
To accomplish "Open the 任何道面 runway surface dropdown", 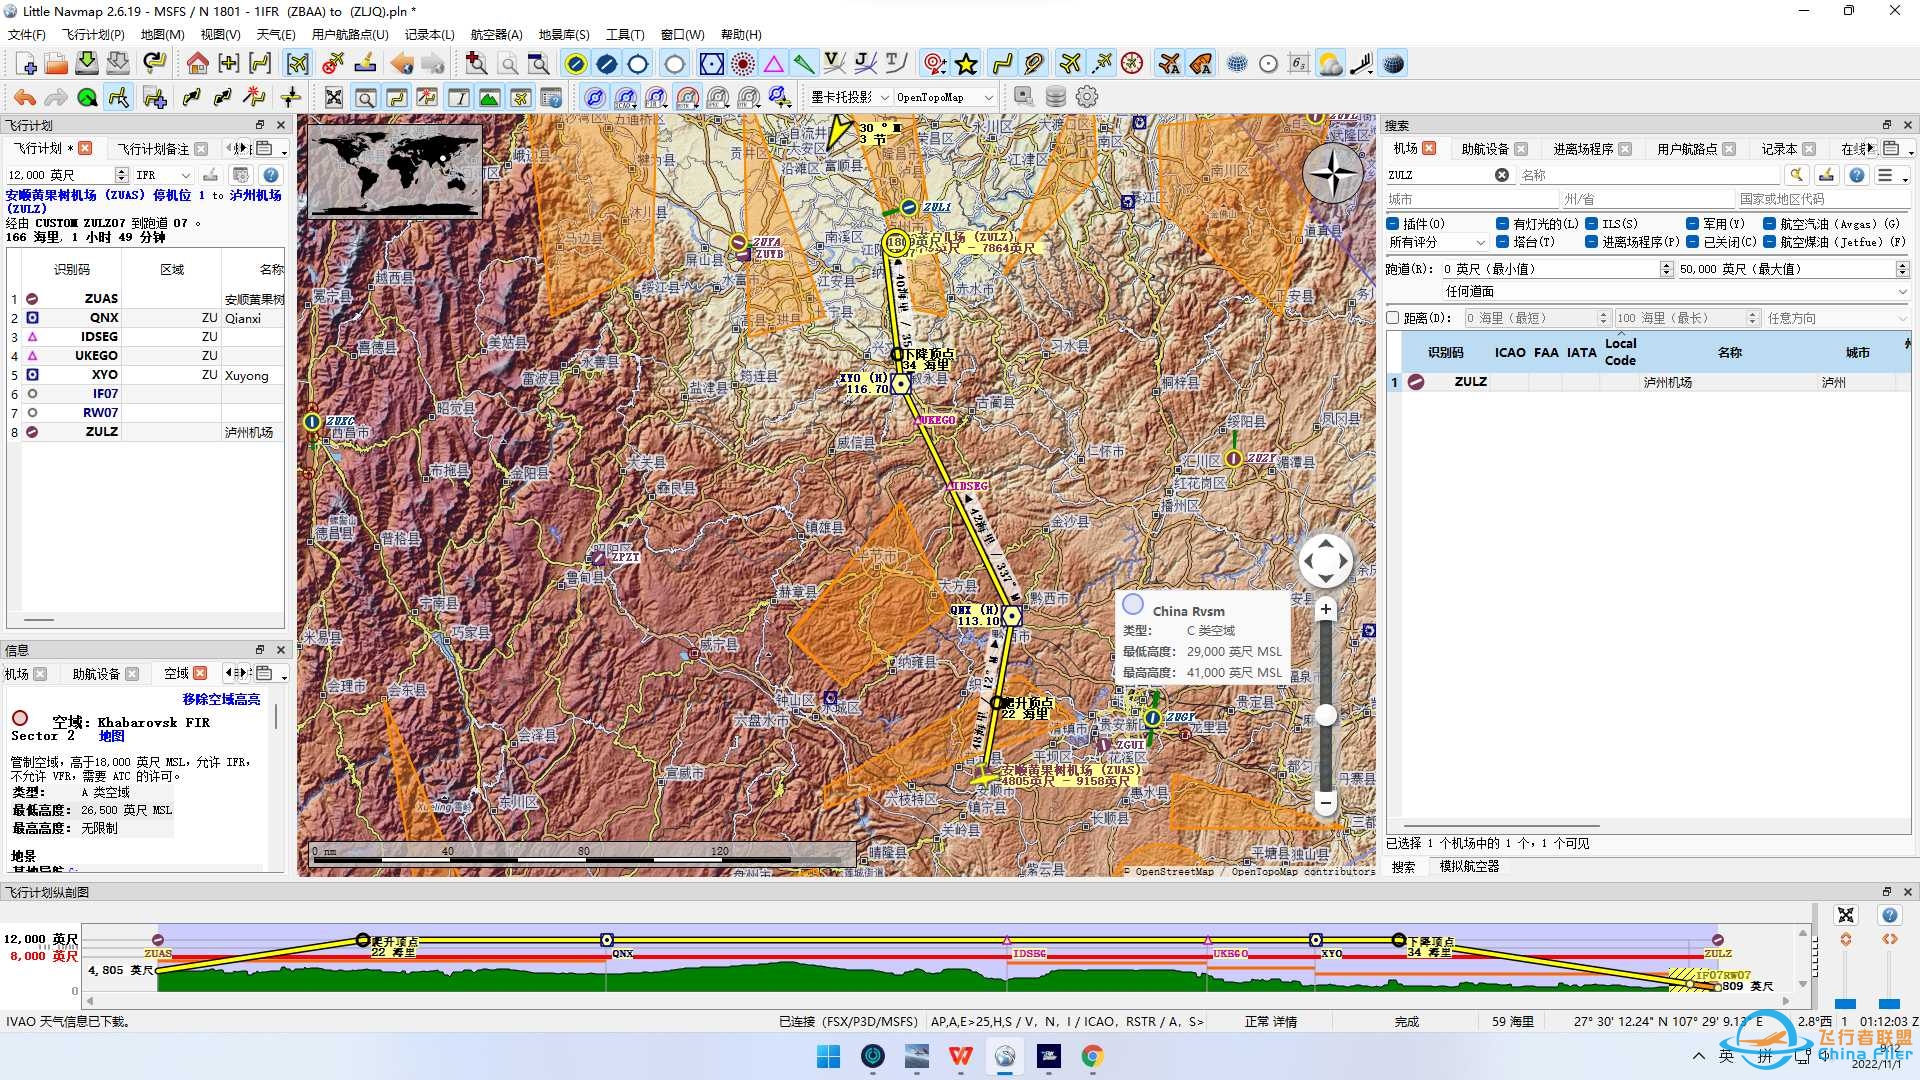I will [1676, 291].
